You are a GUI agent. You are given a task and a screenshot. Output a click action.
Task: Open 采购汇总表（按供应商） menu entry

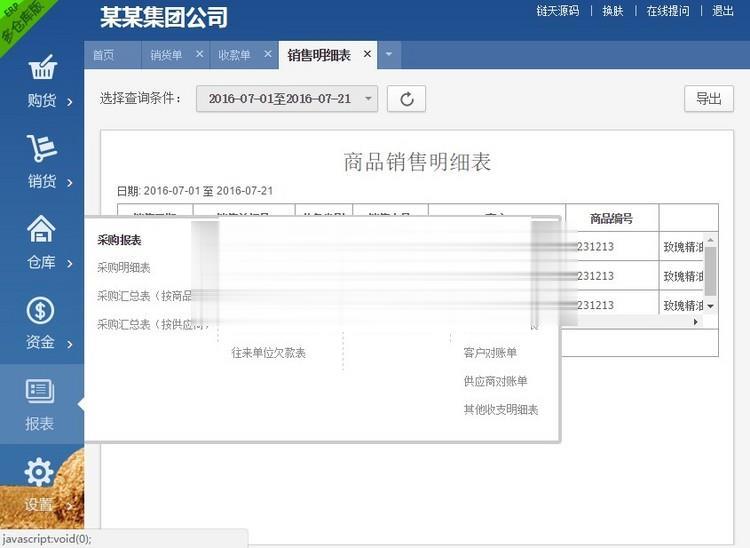pyautogui.click(x=153, y=325)
